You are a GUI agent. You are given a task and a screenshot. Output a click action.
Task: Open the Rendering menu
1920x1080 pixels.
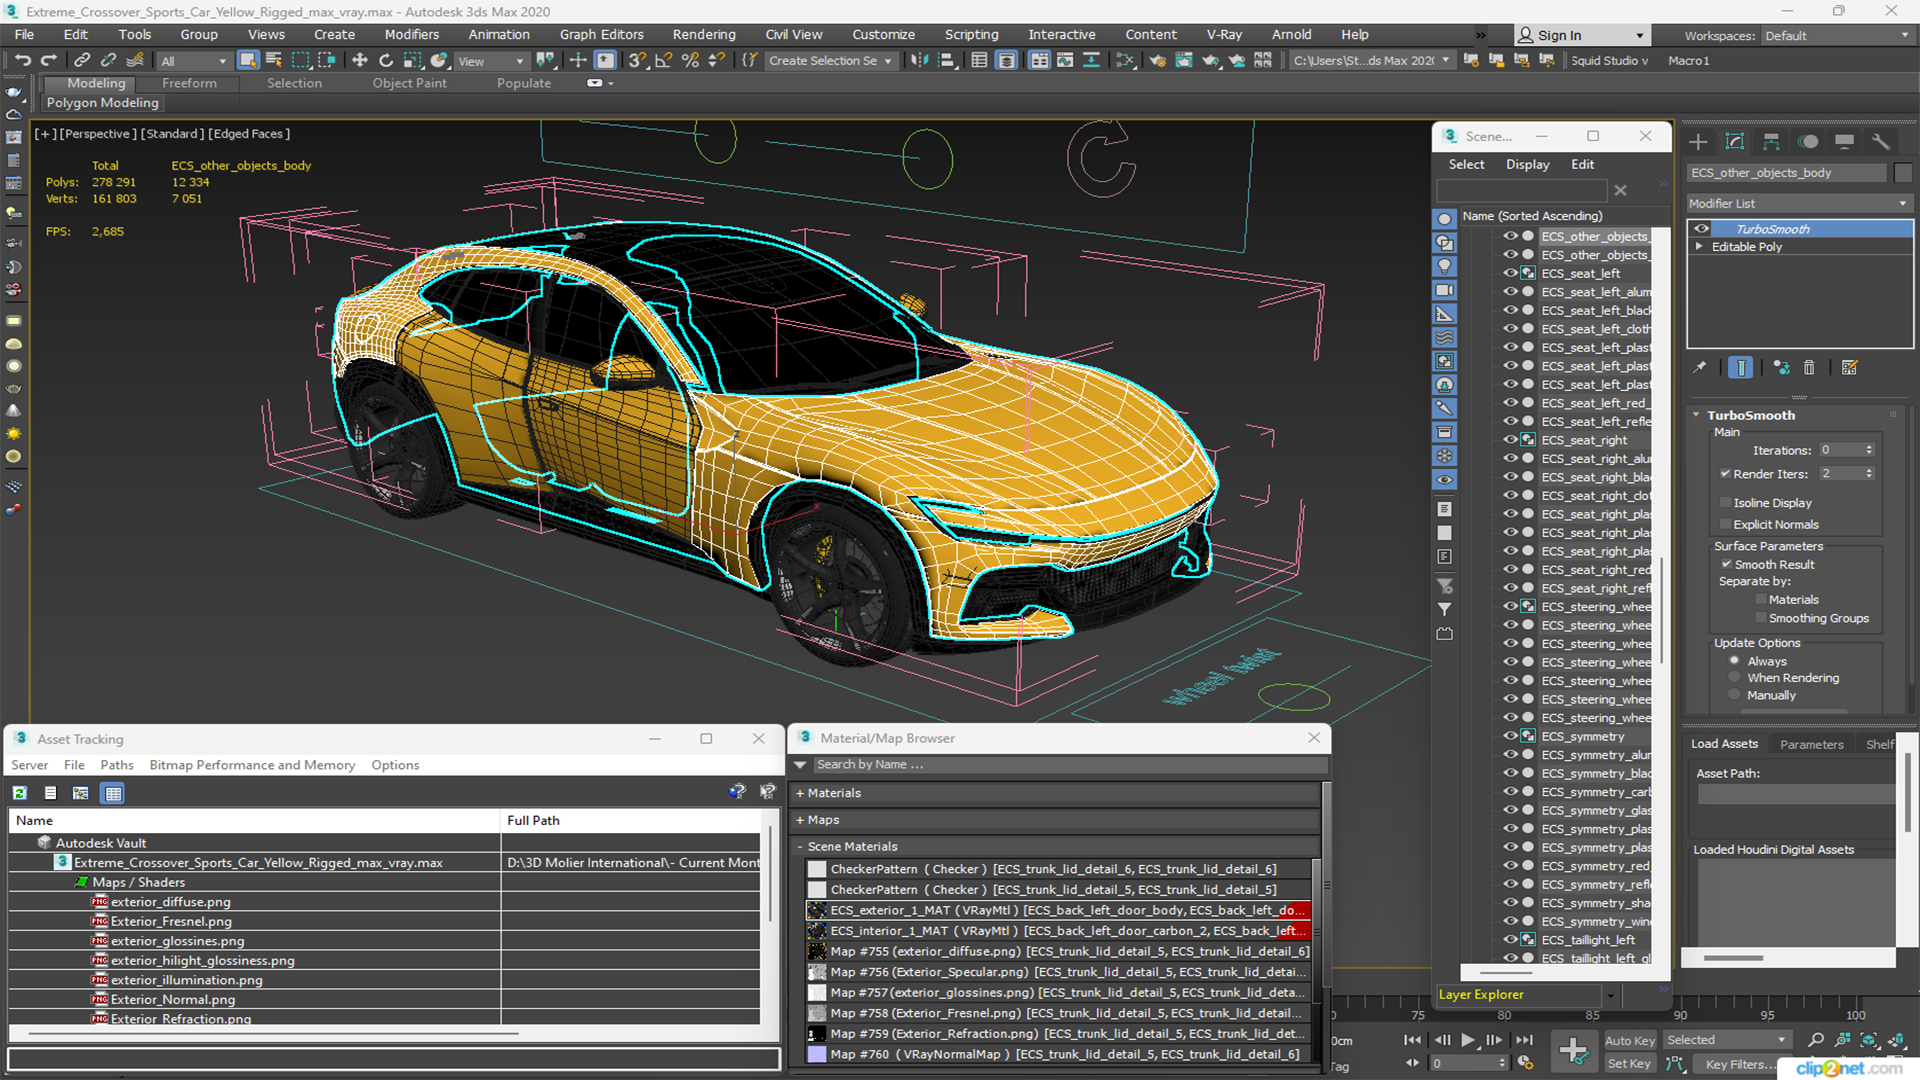pyautogui.click(x=703, y=35)
